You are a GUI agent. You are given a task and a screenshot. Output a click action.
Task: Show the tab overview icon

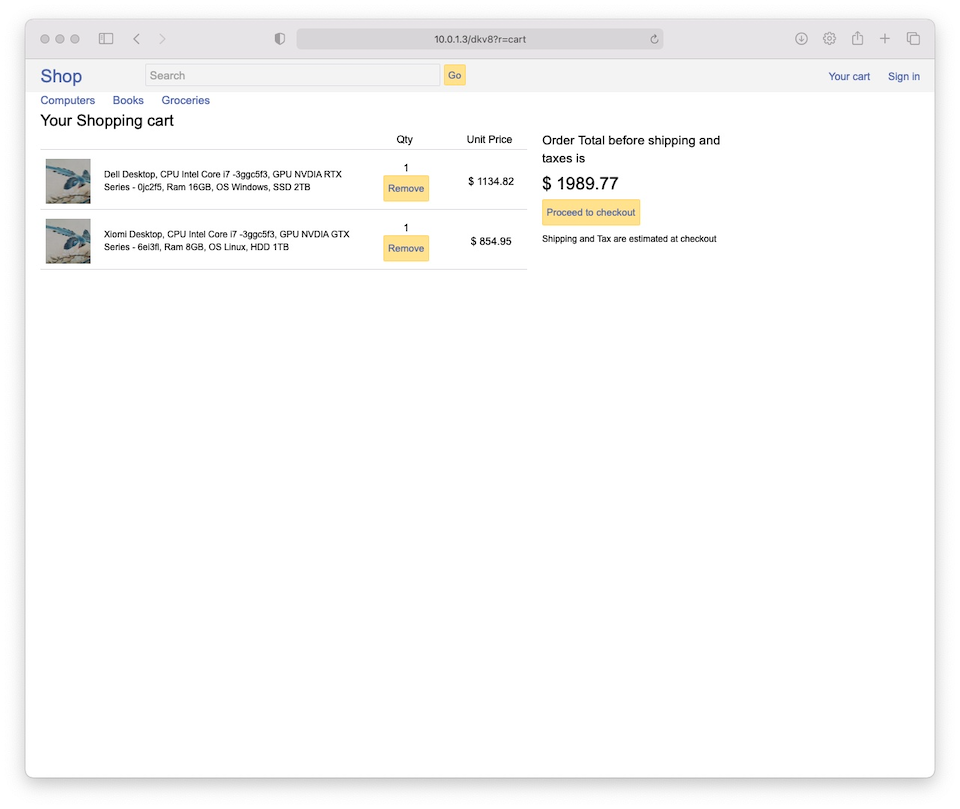tap(913, 39)
